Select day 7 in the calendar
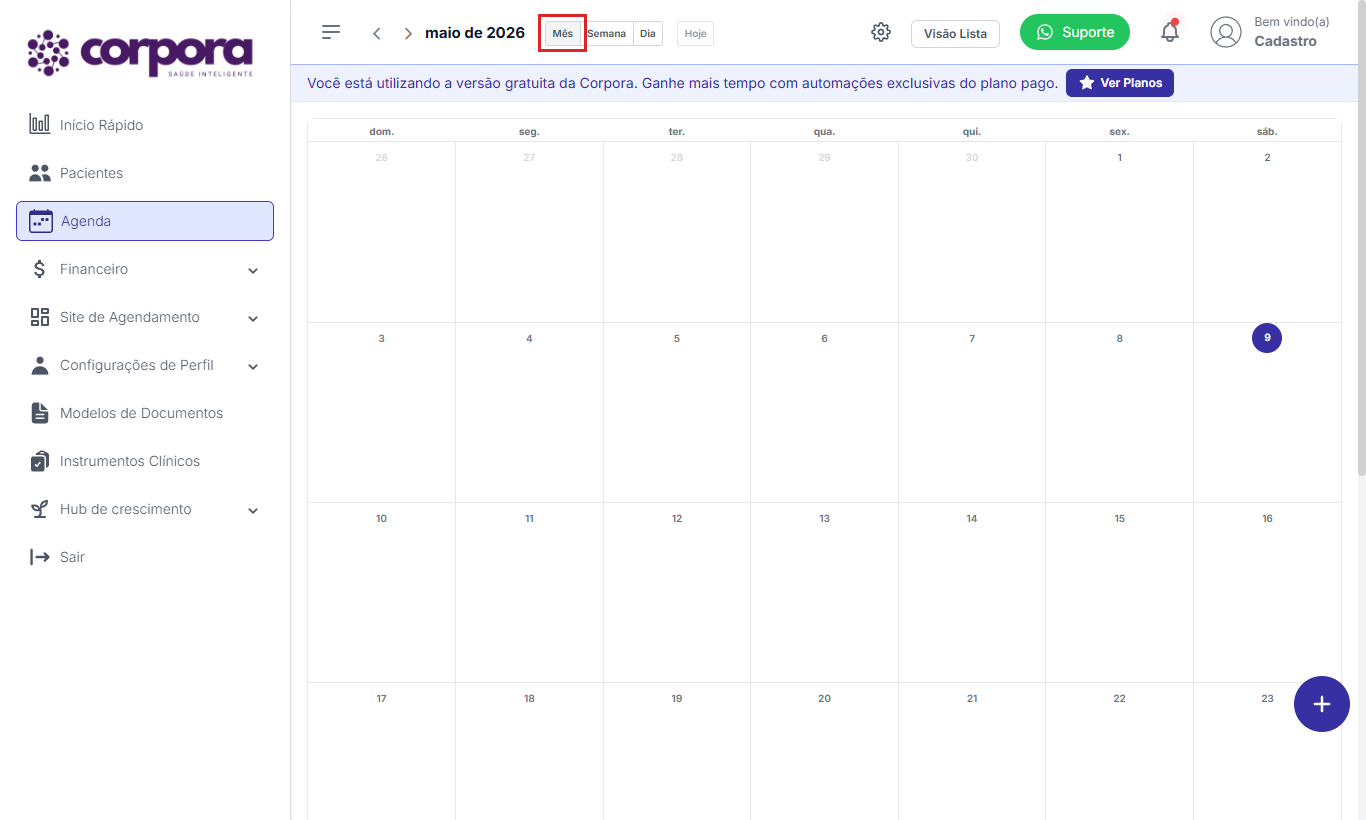Viewport: 1366px width, 820px height. (x=972, y=338)
